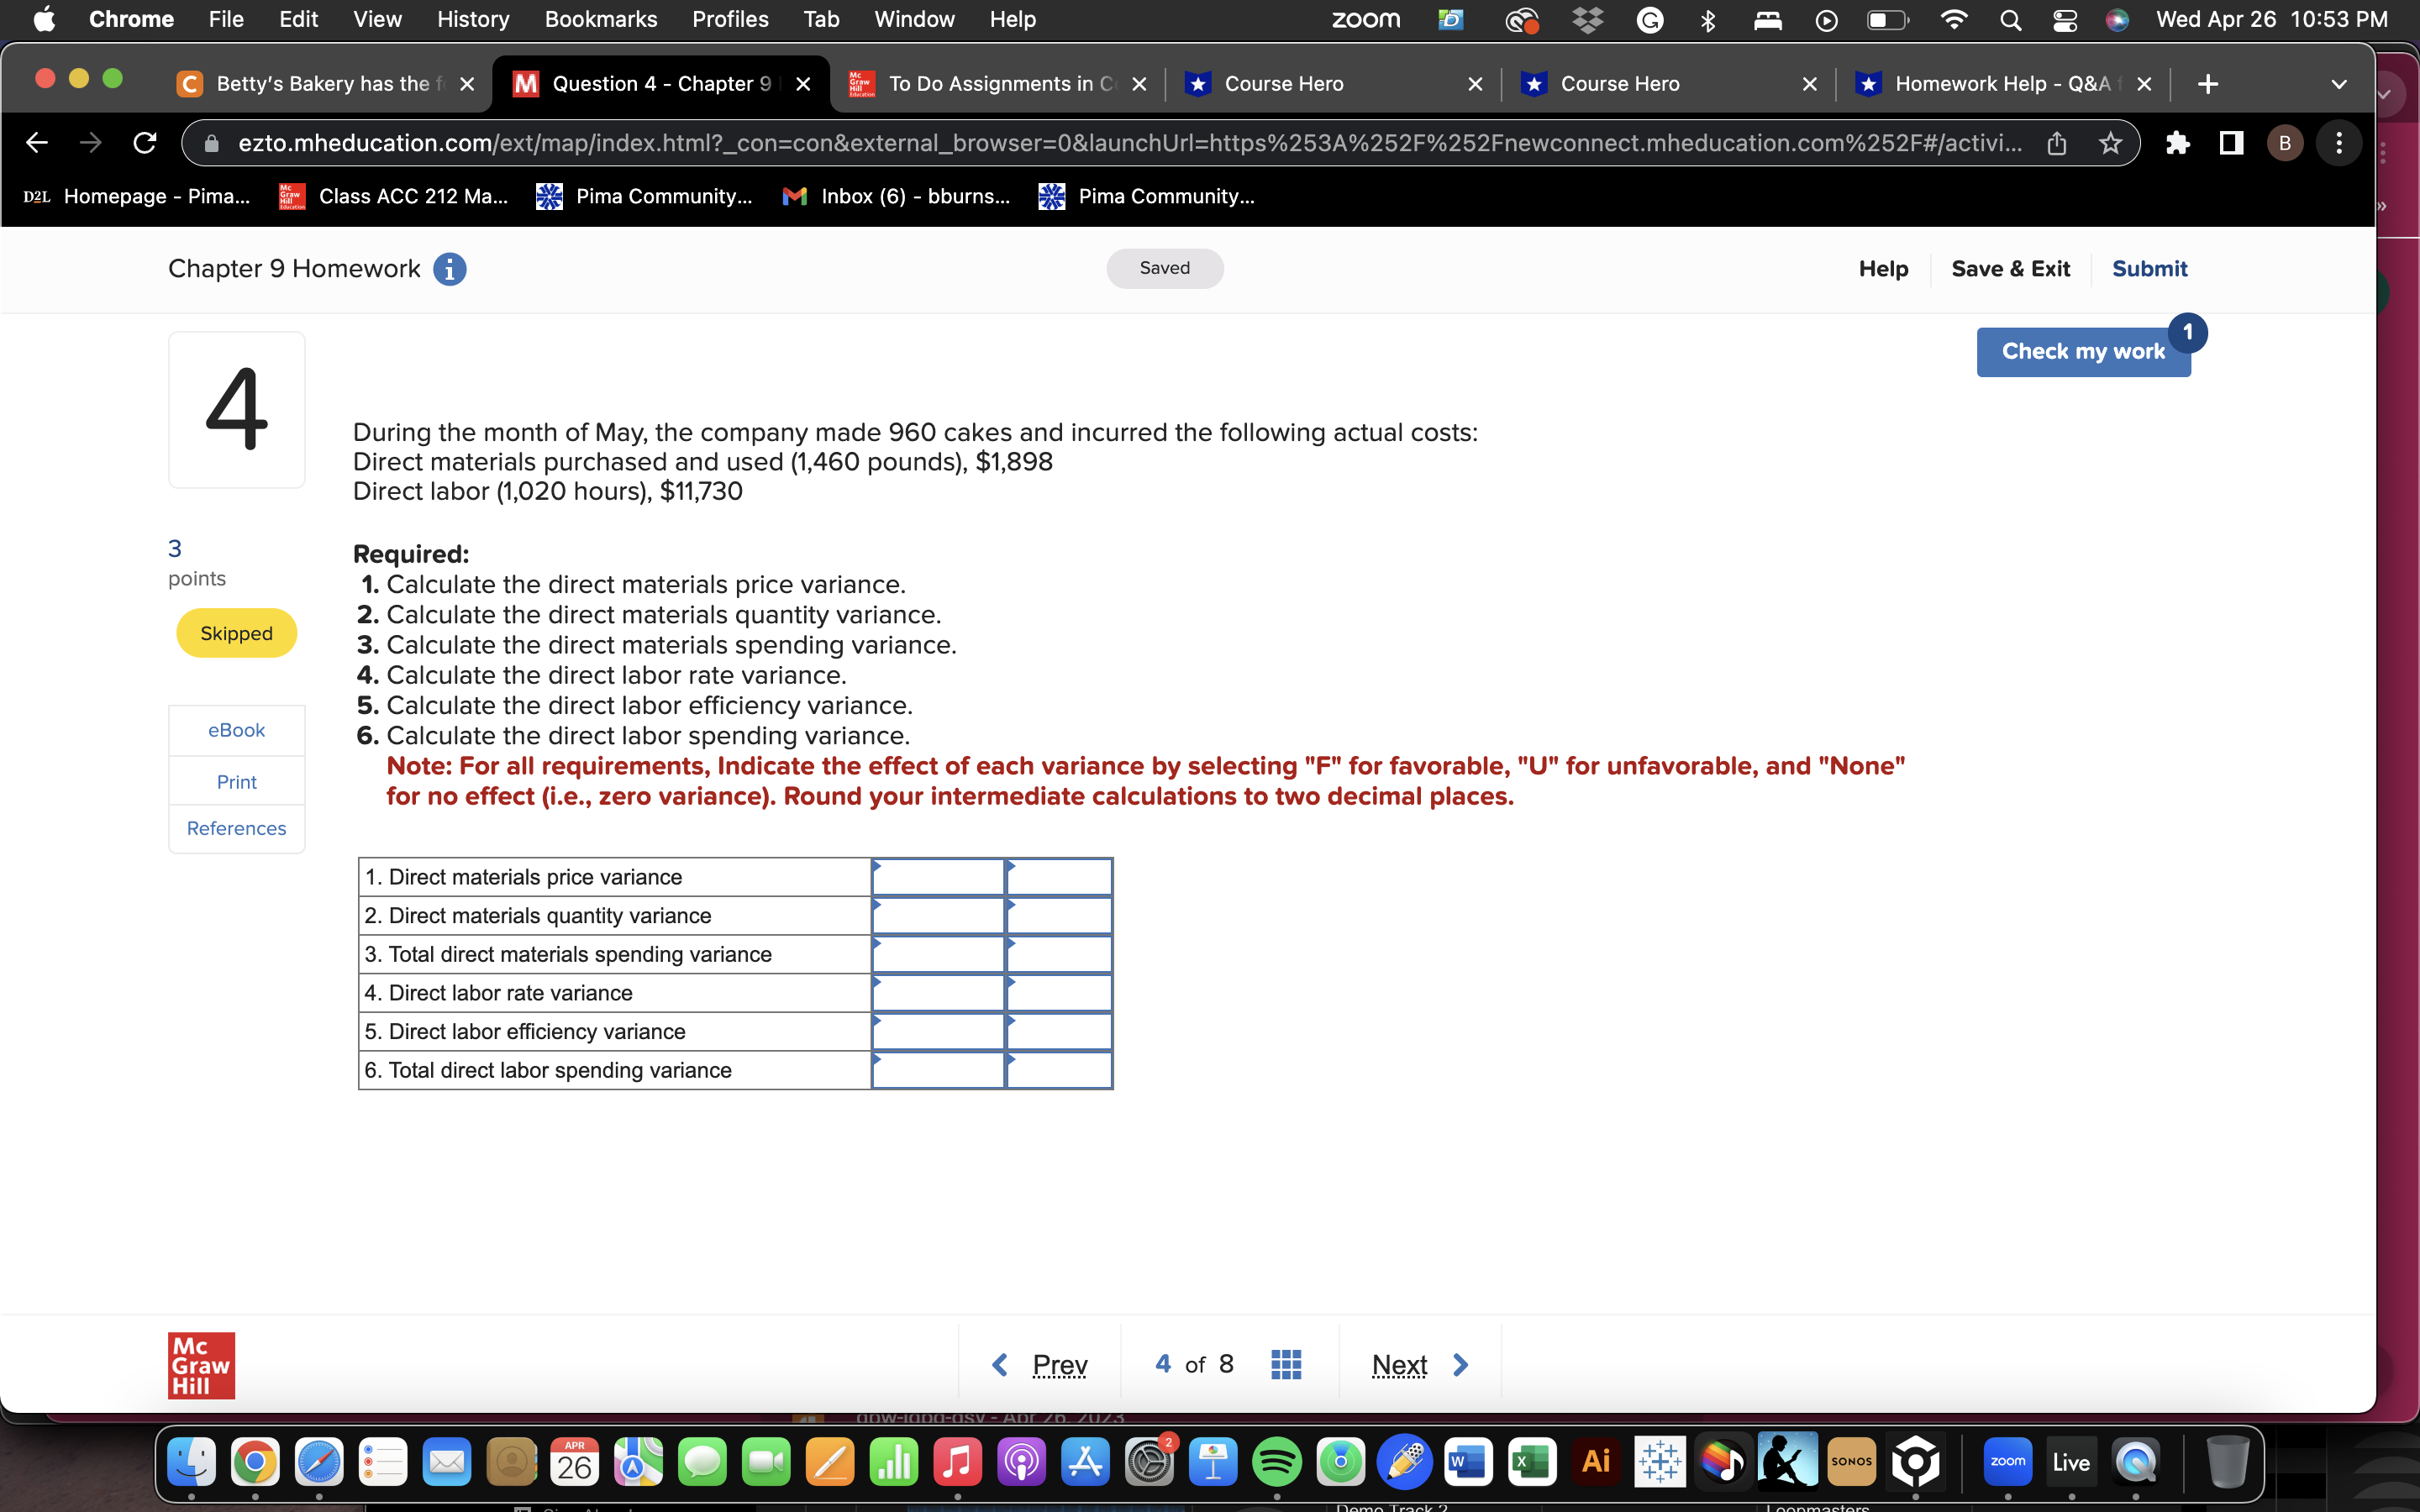Open the Bookmarks menu
2420x1512 pixels.
(x=601, y=19)
